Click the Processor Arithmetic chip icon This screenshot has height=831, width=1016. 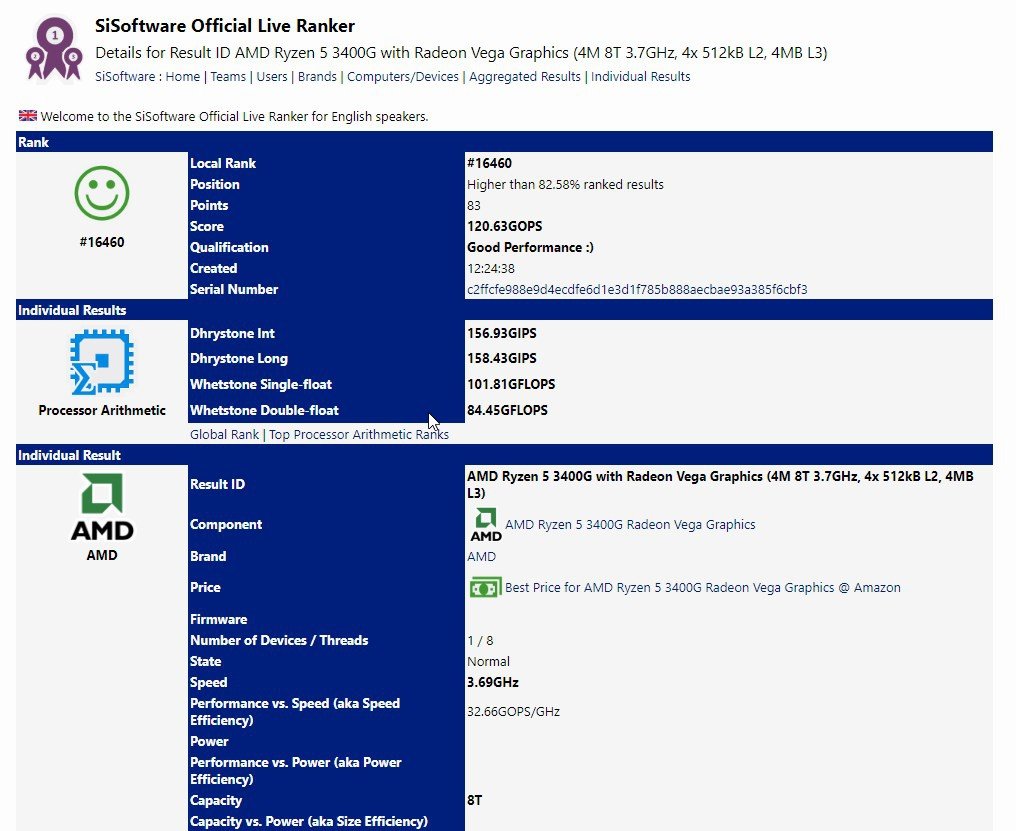click(102, 362)
